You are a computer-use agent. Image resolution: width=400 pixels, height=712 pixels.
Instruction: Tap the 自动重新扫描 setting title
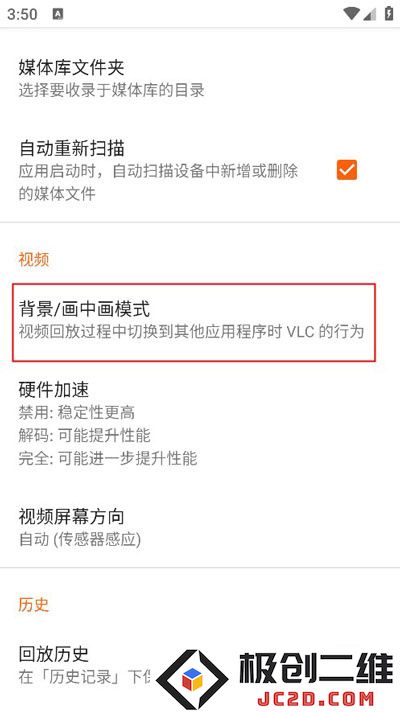tap(72, 149)
